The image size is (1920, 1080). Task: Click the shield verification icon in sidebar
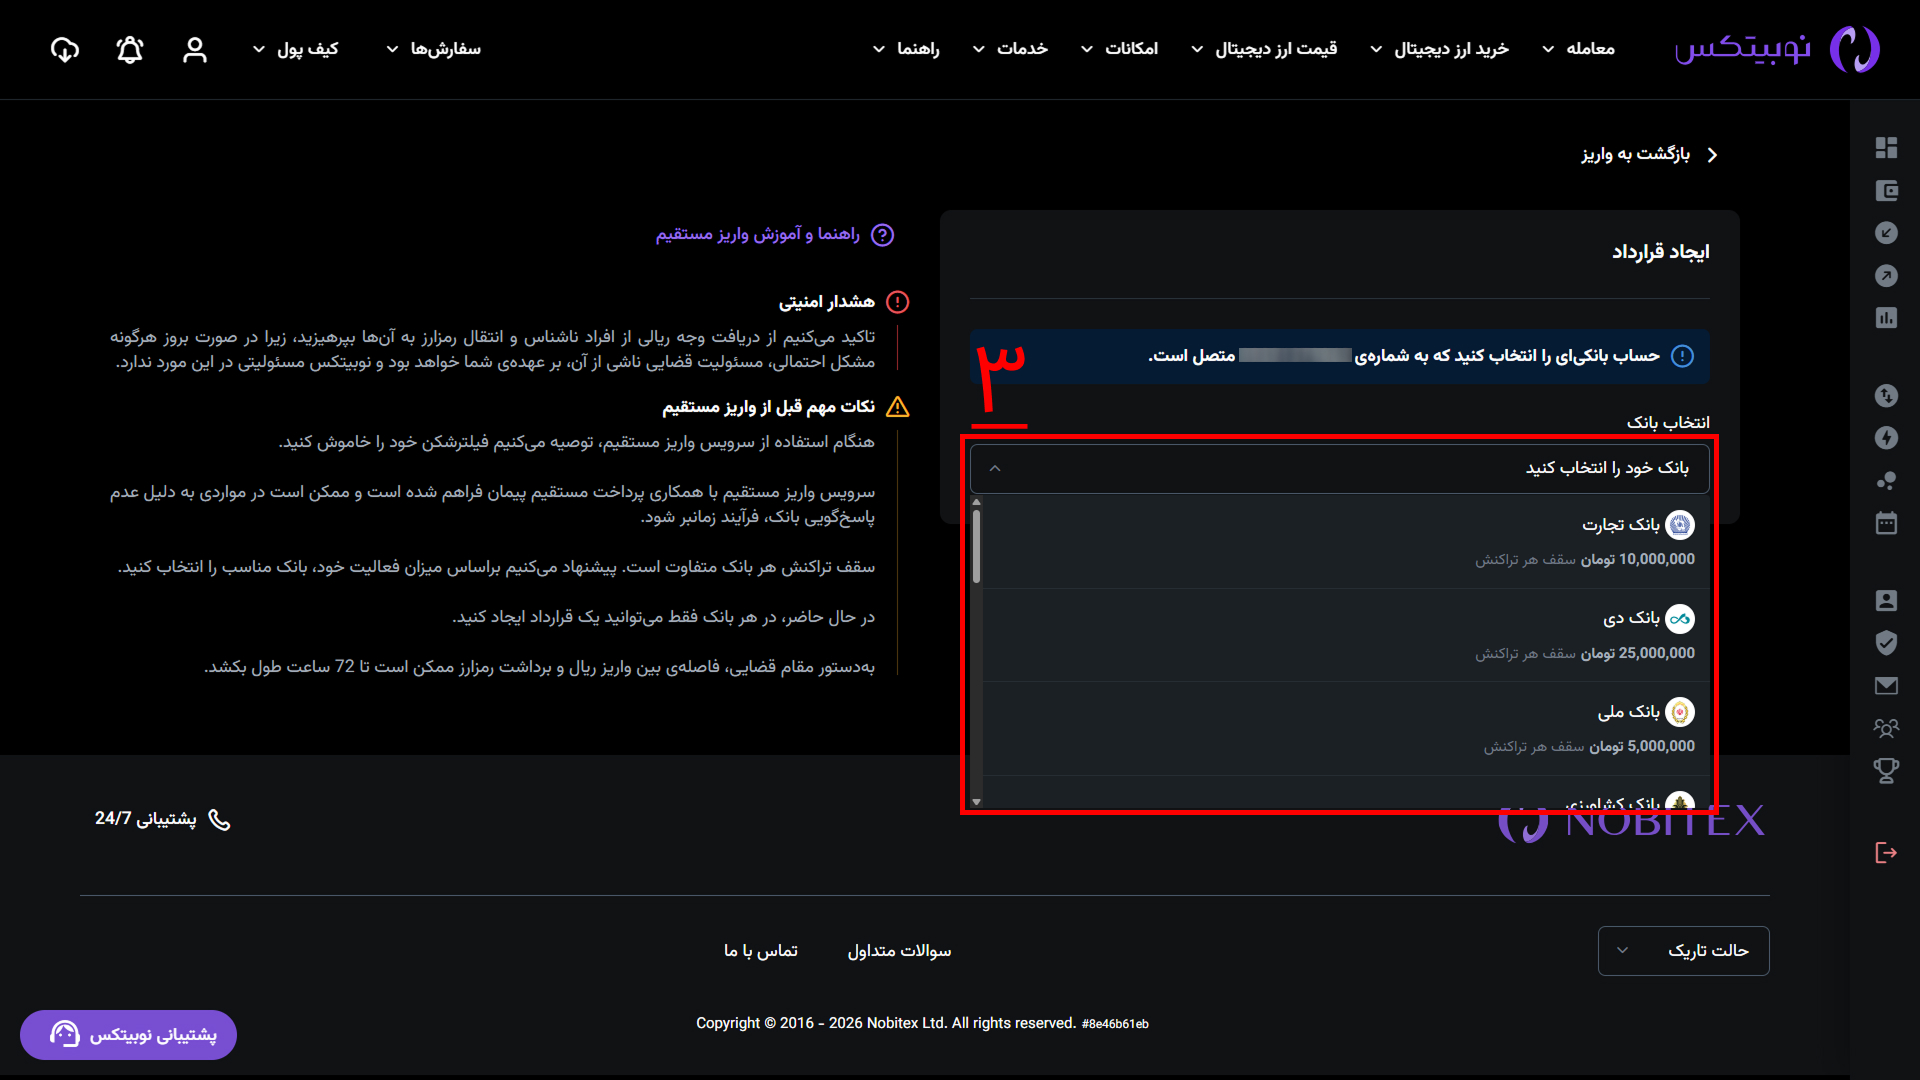pyautogui.click(x=1886, y=643)
